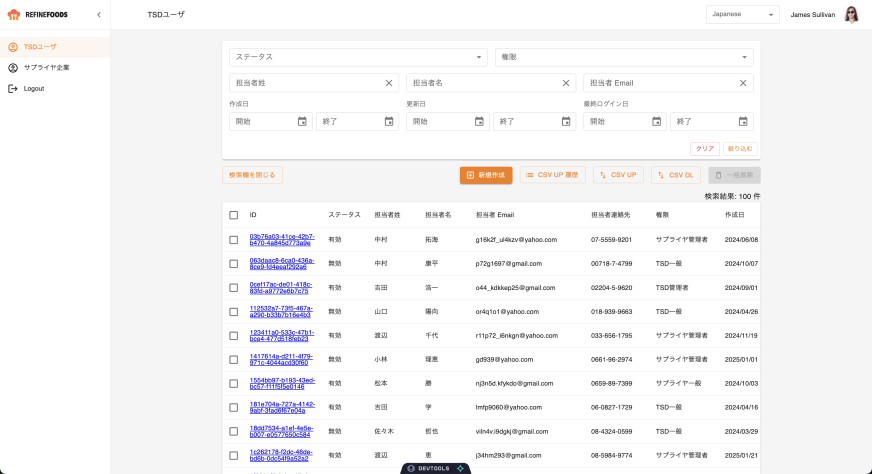Image resolution: width=872 pixels, height=474 pixels.
Task: Collapse the sidebar with the chevron icon
Action: tap(98, 14)
